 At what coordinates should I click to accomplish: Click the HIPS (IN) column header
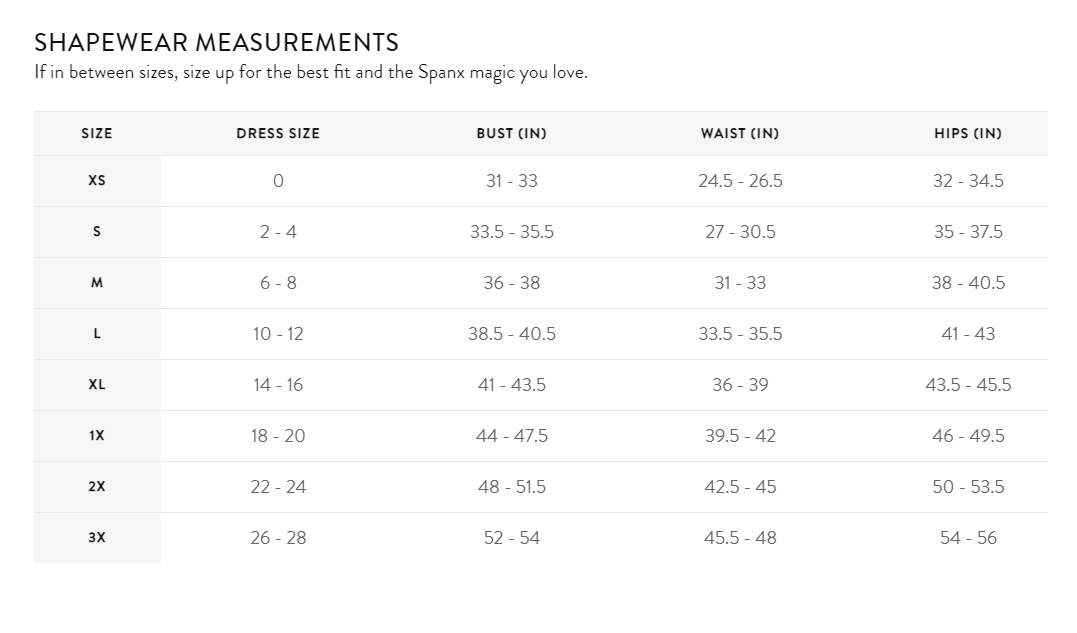point(968,133)
